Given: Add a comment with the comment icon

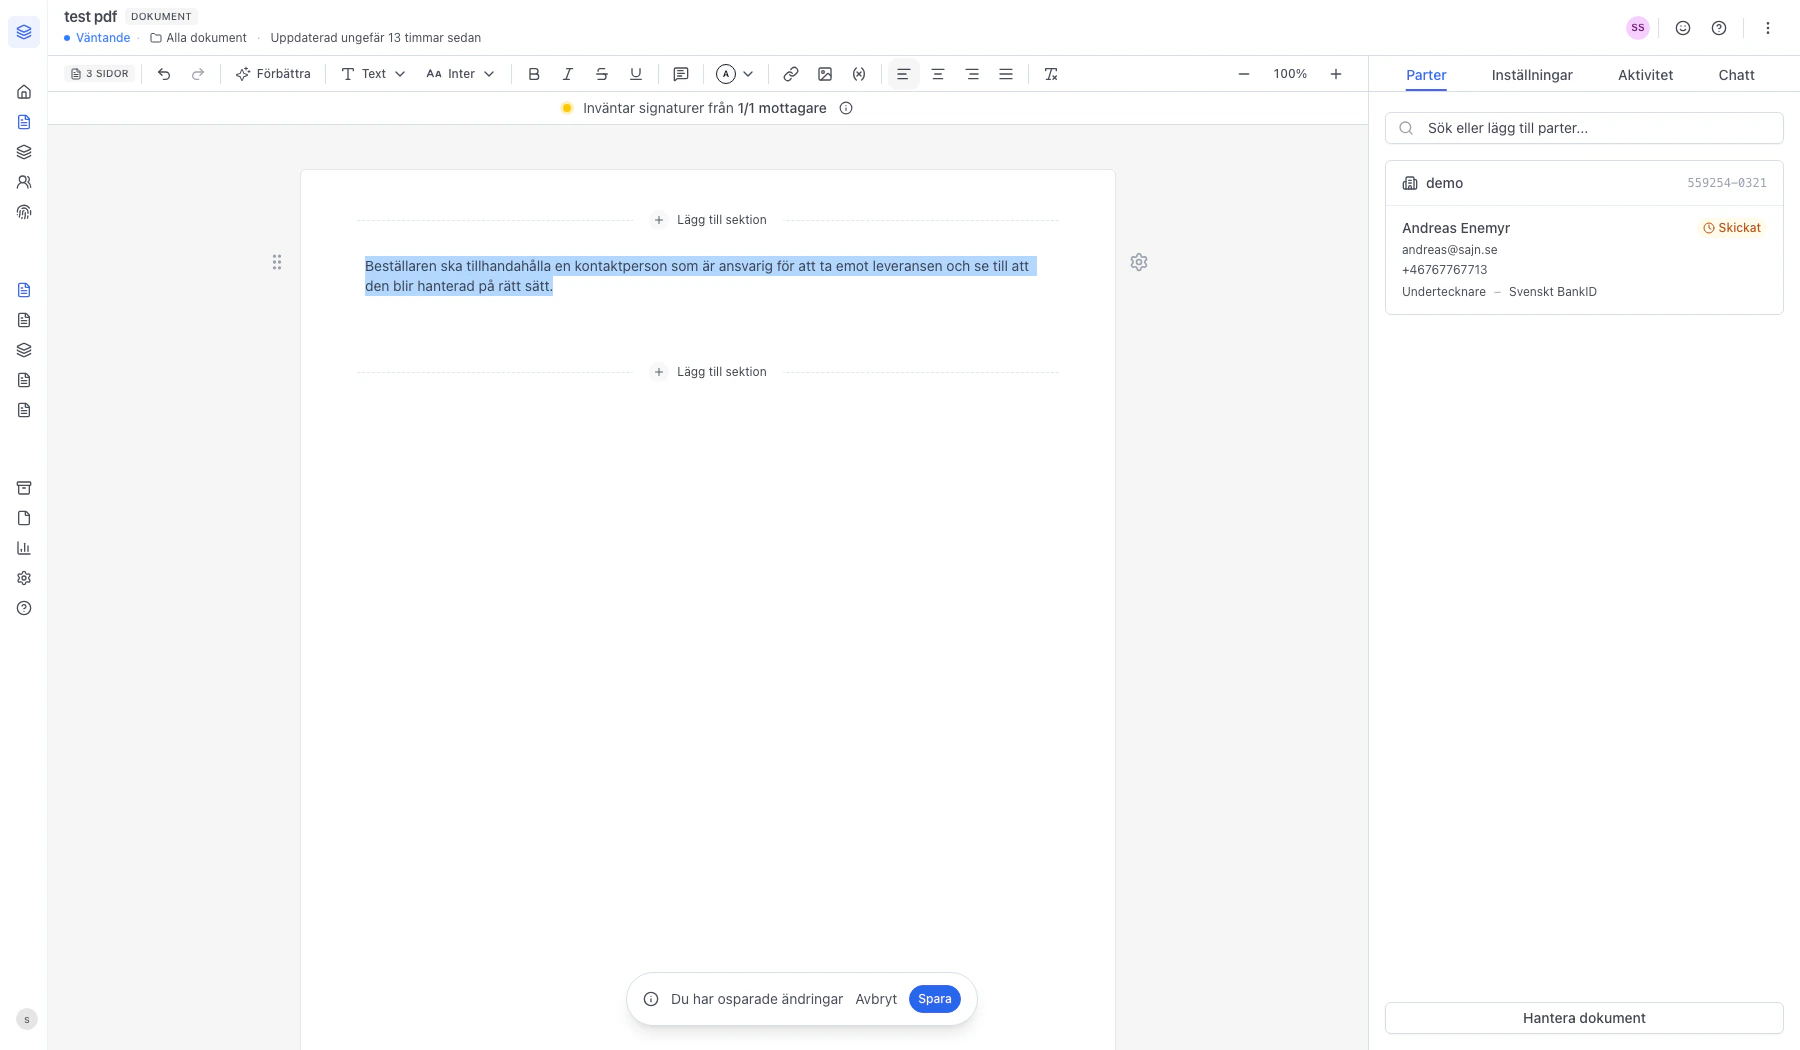Looking at the screenshot, I should tap(681, 74).
